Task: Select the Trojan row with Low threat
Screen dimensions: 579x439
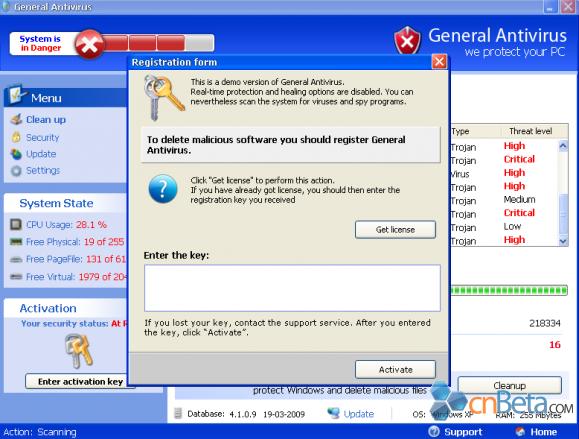Action: pyautogui.click(x=505, y=227)
